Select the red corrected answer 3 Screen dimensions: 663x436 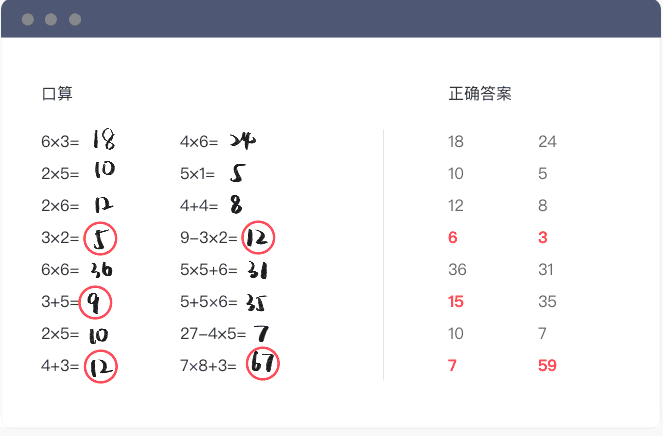tap(542, 238)
